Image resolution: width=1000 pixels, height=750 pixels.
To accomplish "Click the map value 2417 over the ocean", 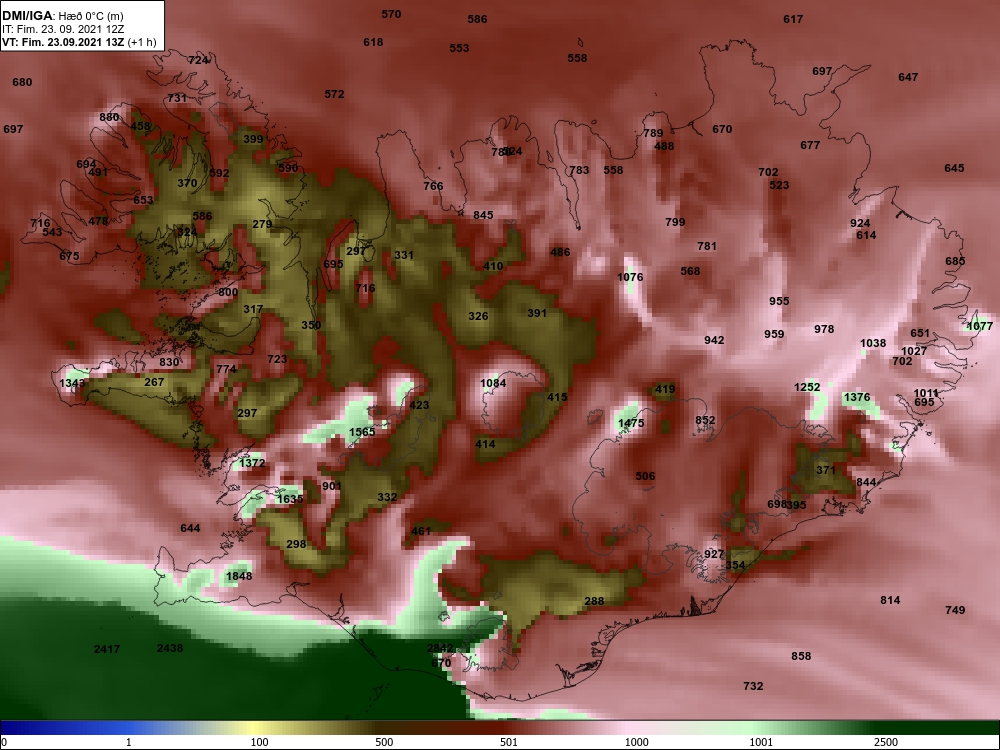I will (107, 649).
